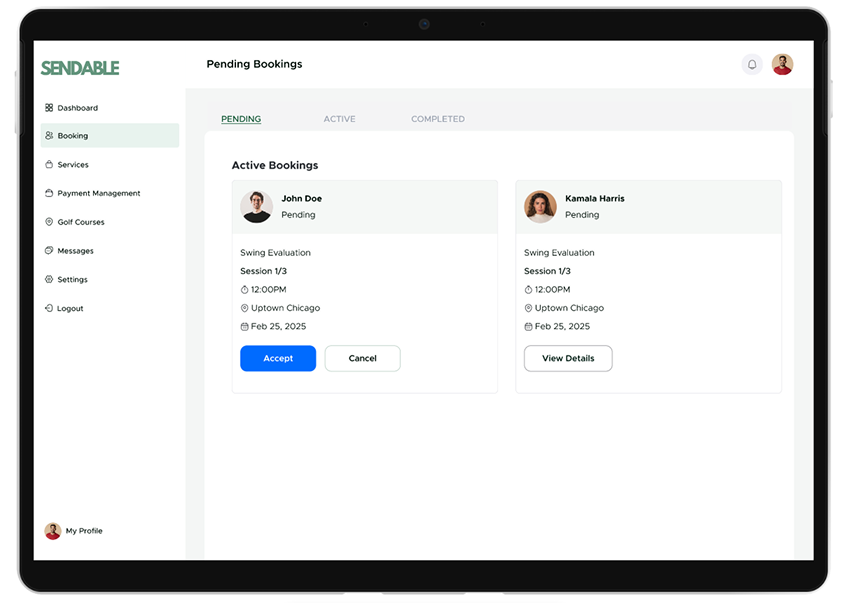The width and height of the screenshot is (850, 603).
Task: Switch to the COMPLETED tab
Action: pos(437,119)
